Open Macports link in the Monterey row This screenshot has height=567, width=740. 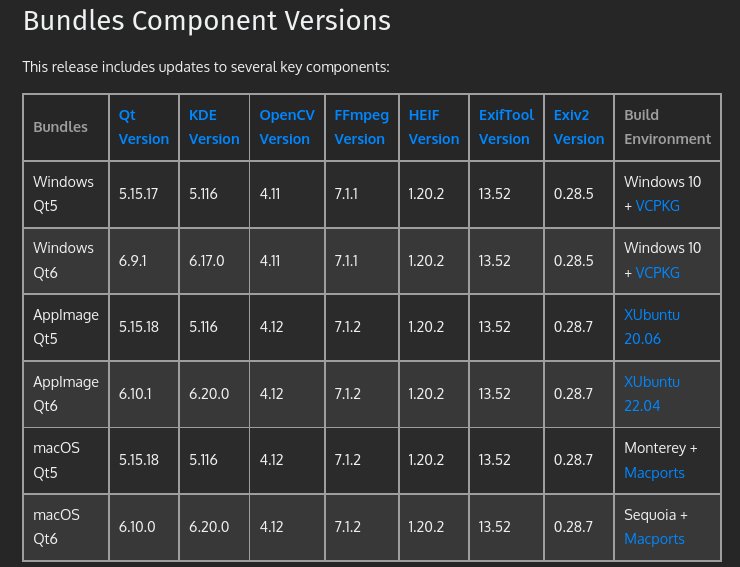point(654,472)
